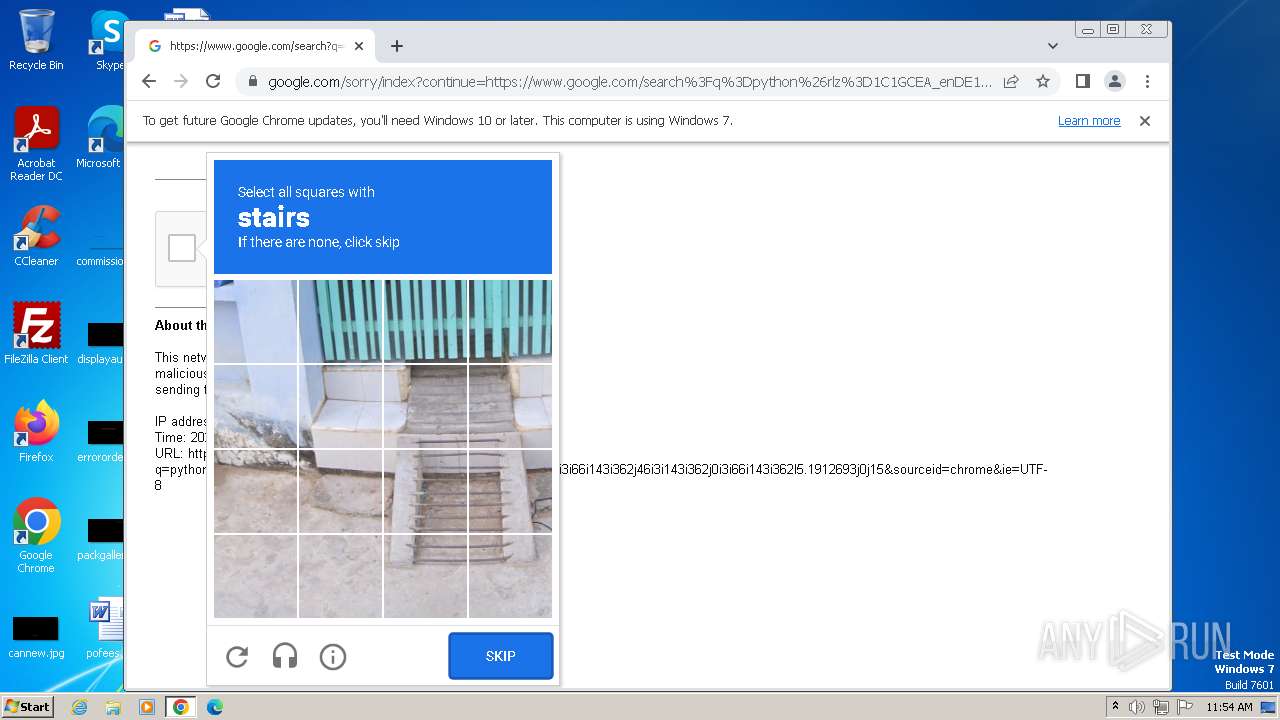Launch CCleaner from the desktop
Image resolution: width=1280 pixels, height=720 pixels.
point(36,236)
